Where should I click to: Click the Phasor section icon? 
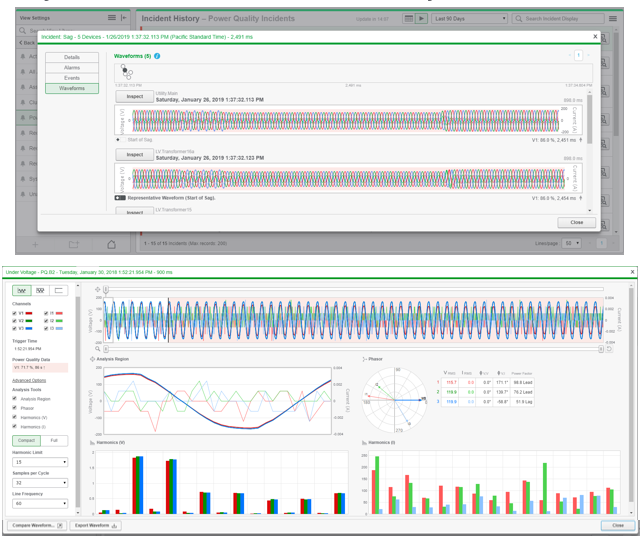(364, 359)
